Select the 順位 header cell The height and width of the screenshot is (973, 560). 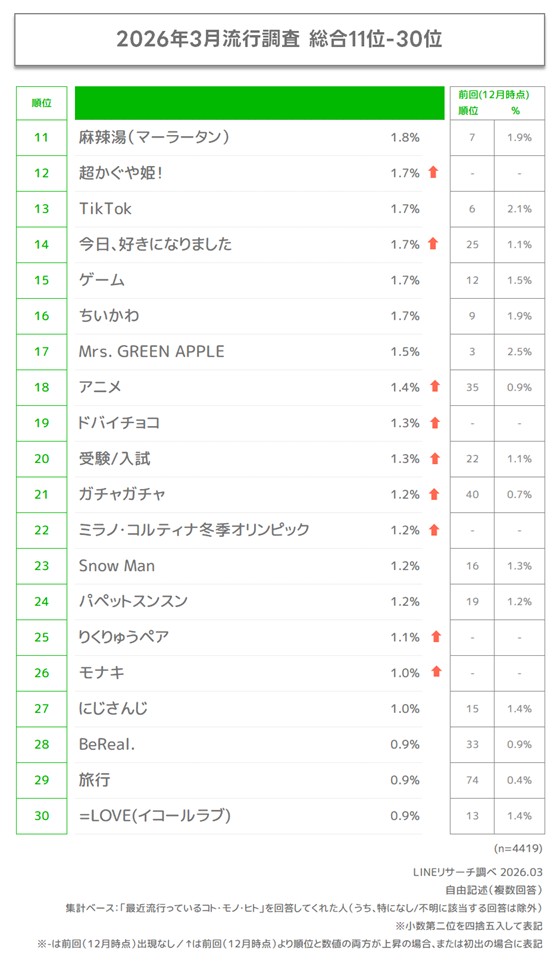coord(42,103)
